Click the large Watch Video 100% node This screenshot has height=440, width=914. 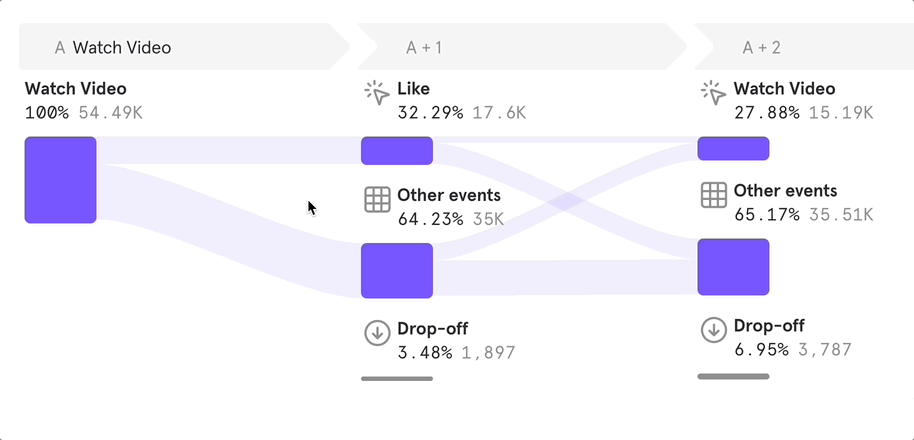[x=60, y=180]
